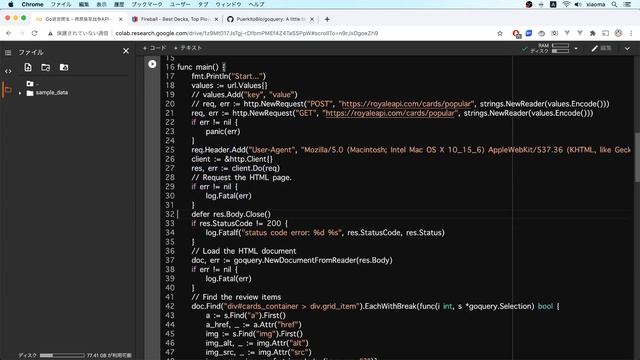
Task: Click the not-secure warning icon in address bar
Action: 50,33
